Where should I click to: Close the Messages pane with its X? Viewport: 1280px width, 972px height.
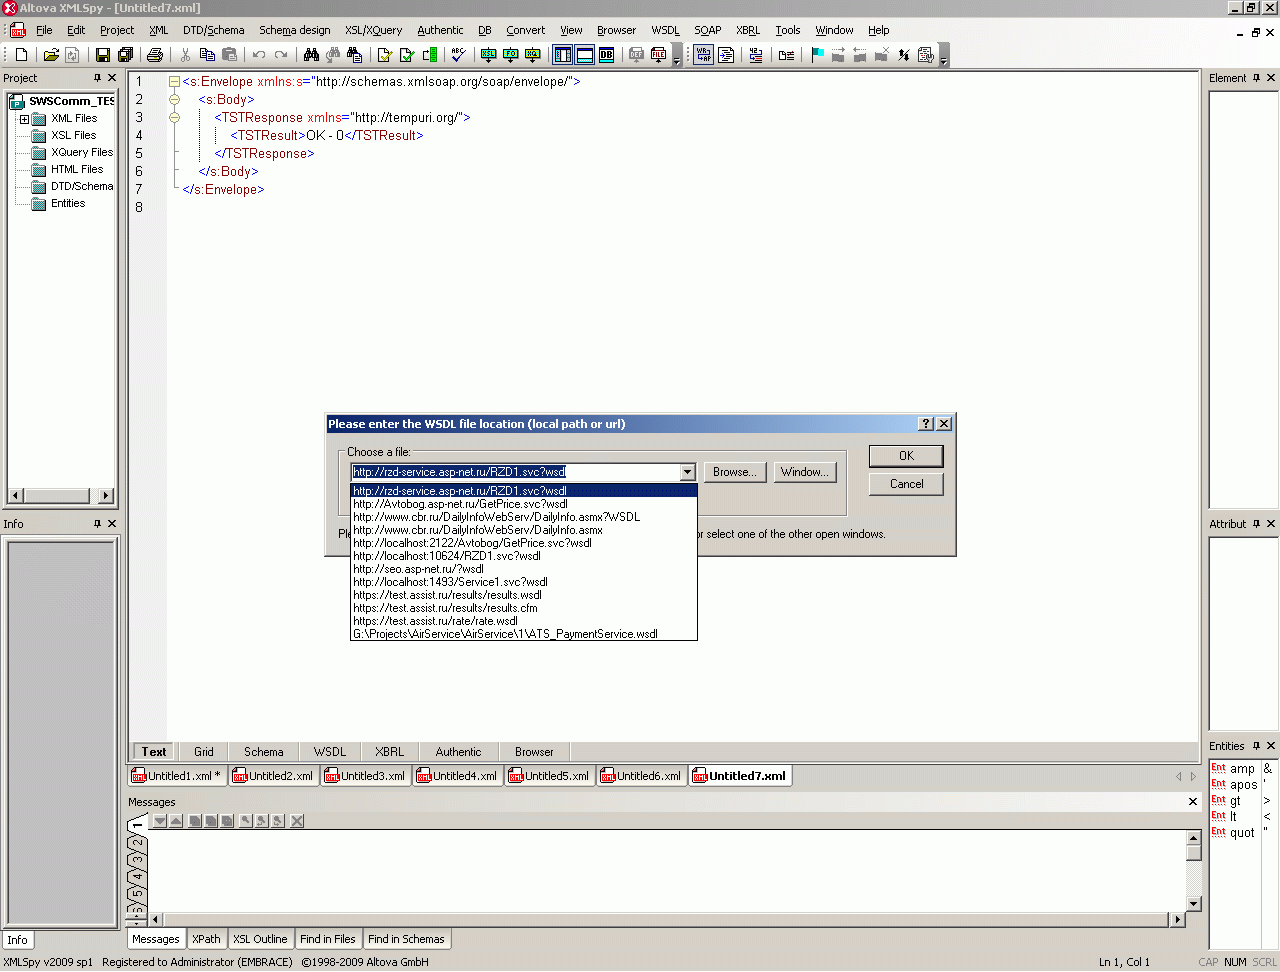(x=1193, y=802)
